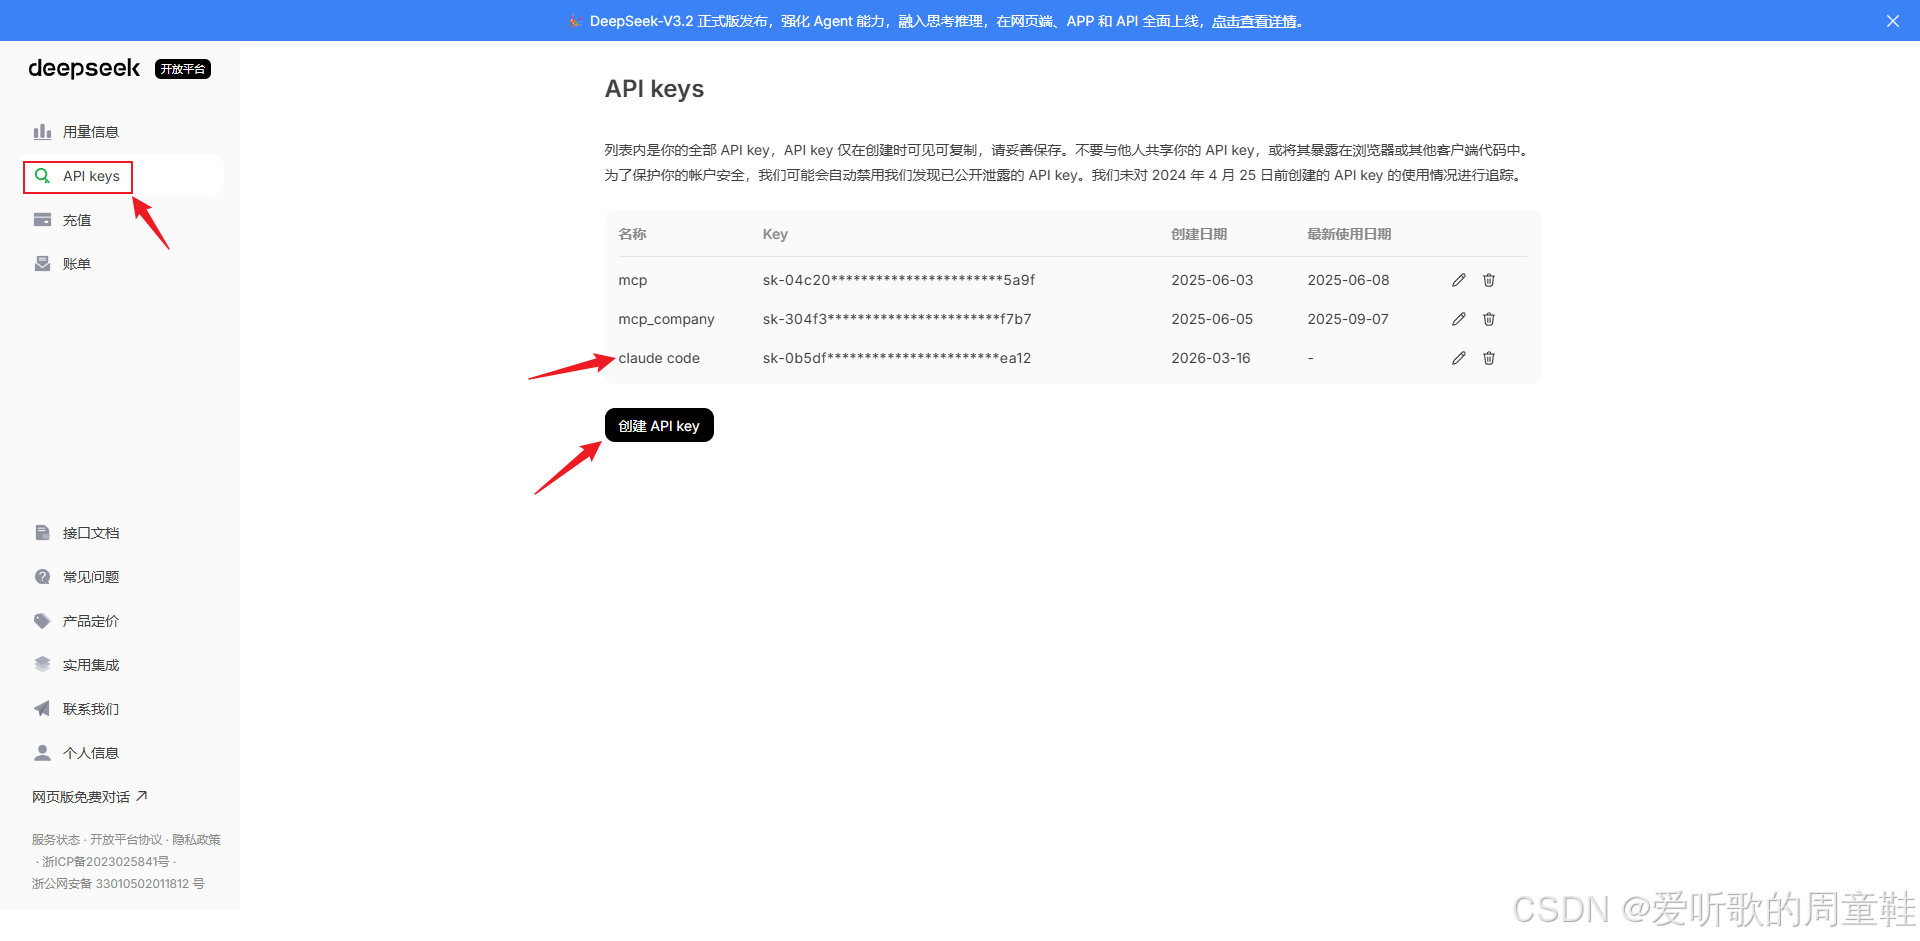Open the external link arrow for web chat

[x=141, y=796]
